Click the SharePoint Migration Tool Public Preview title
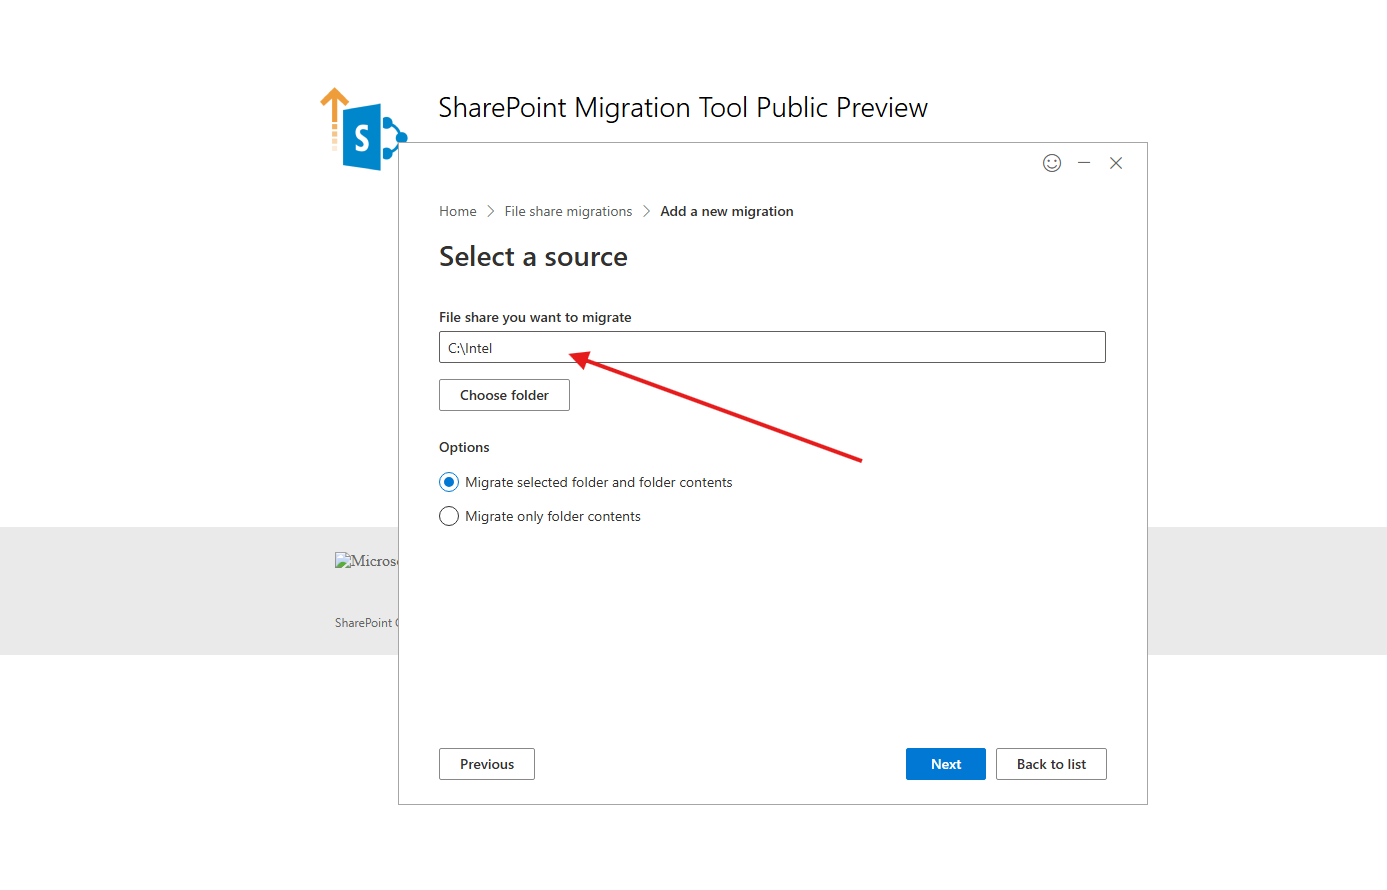 [x=683, y=108]
